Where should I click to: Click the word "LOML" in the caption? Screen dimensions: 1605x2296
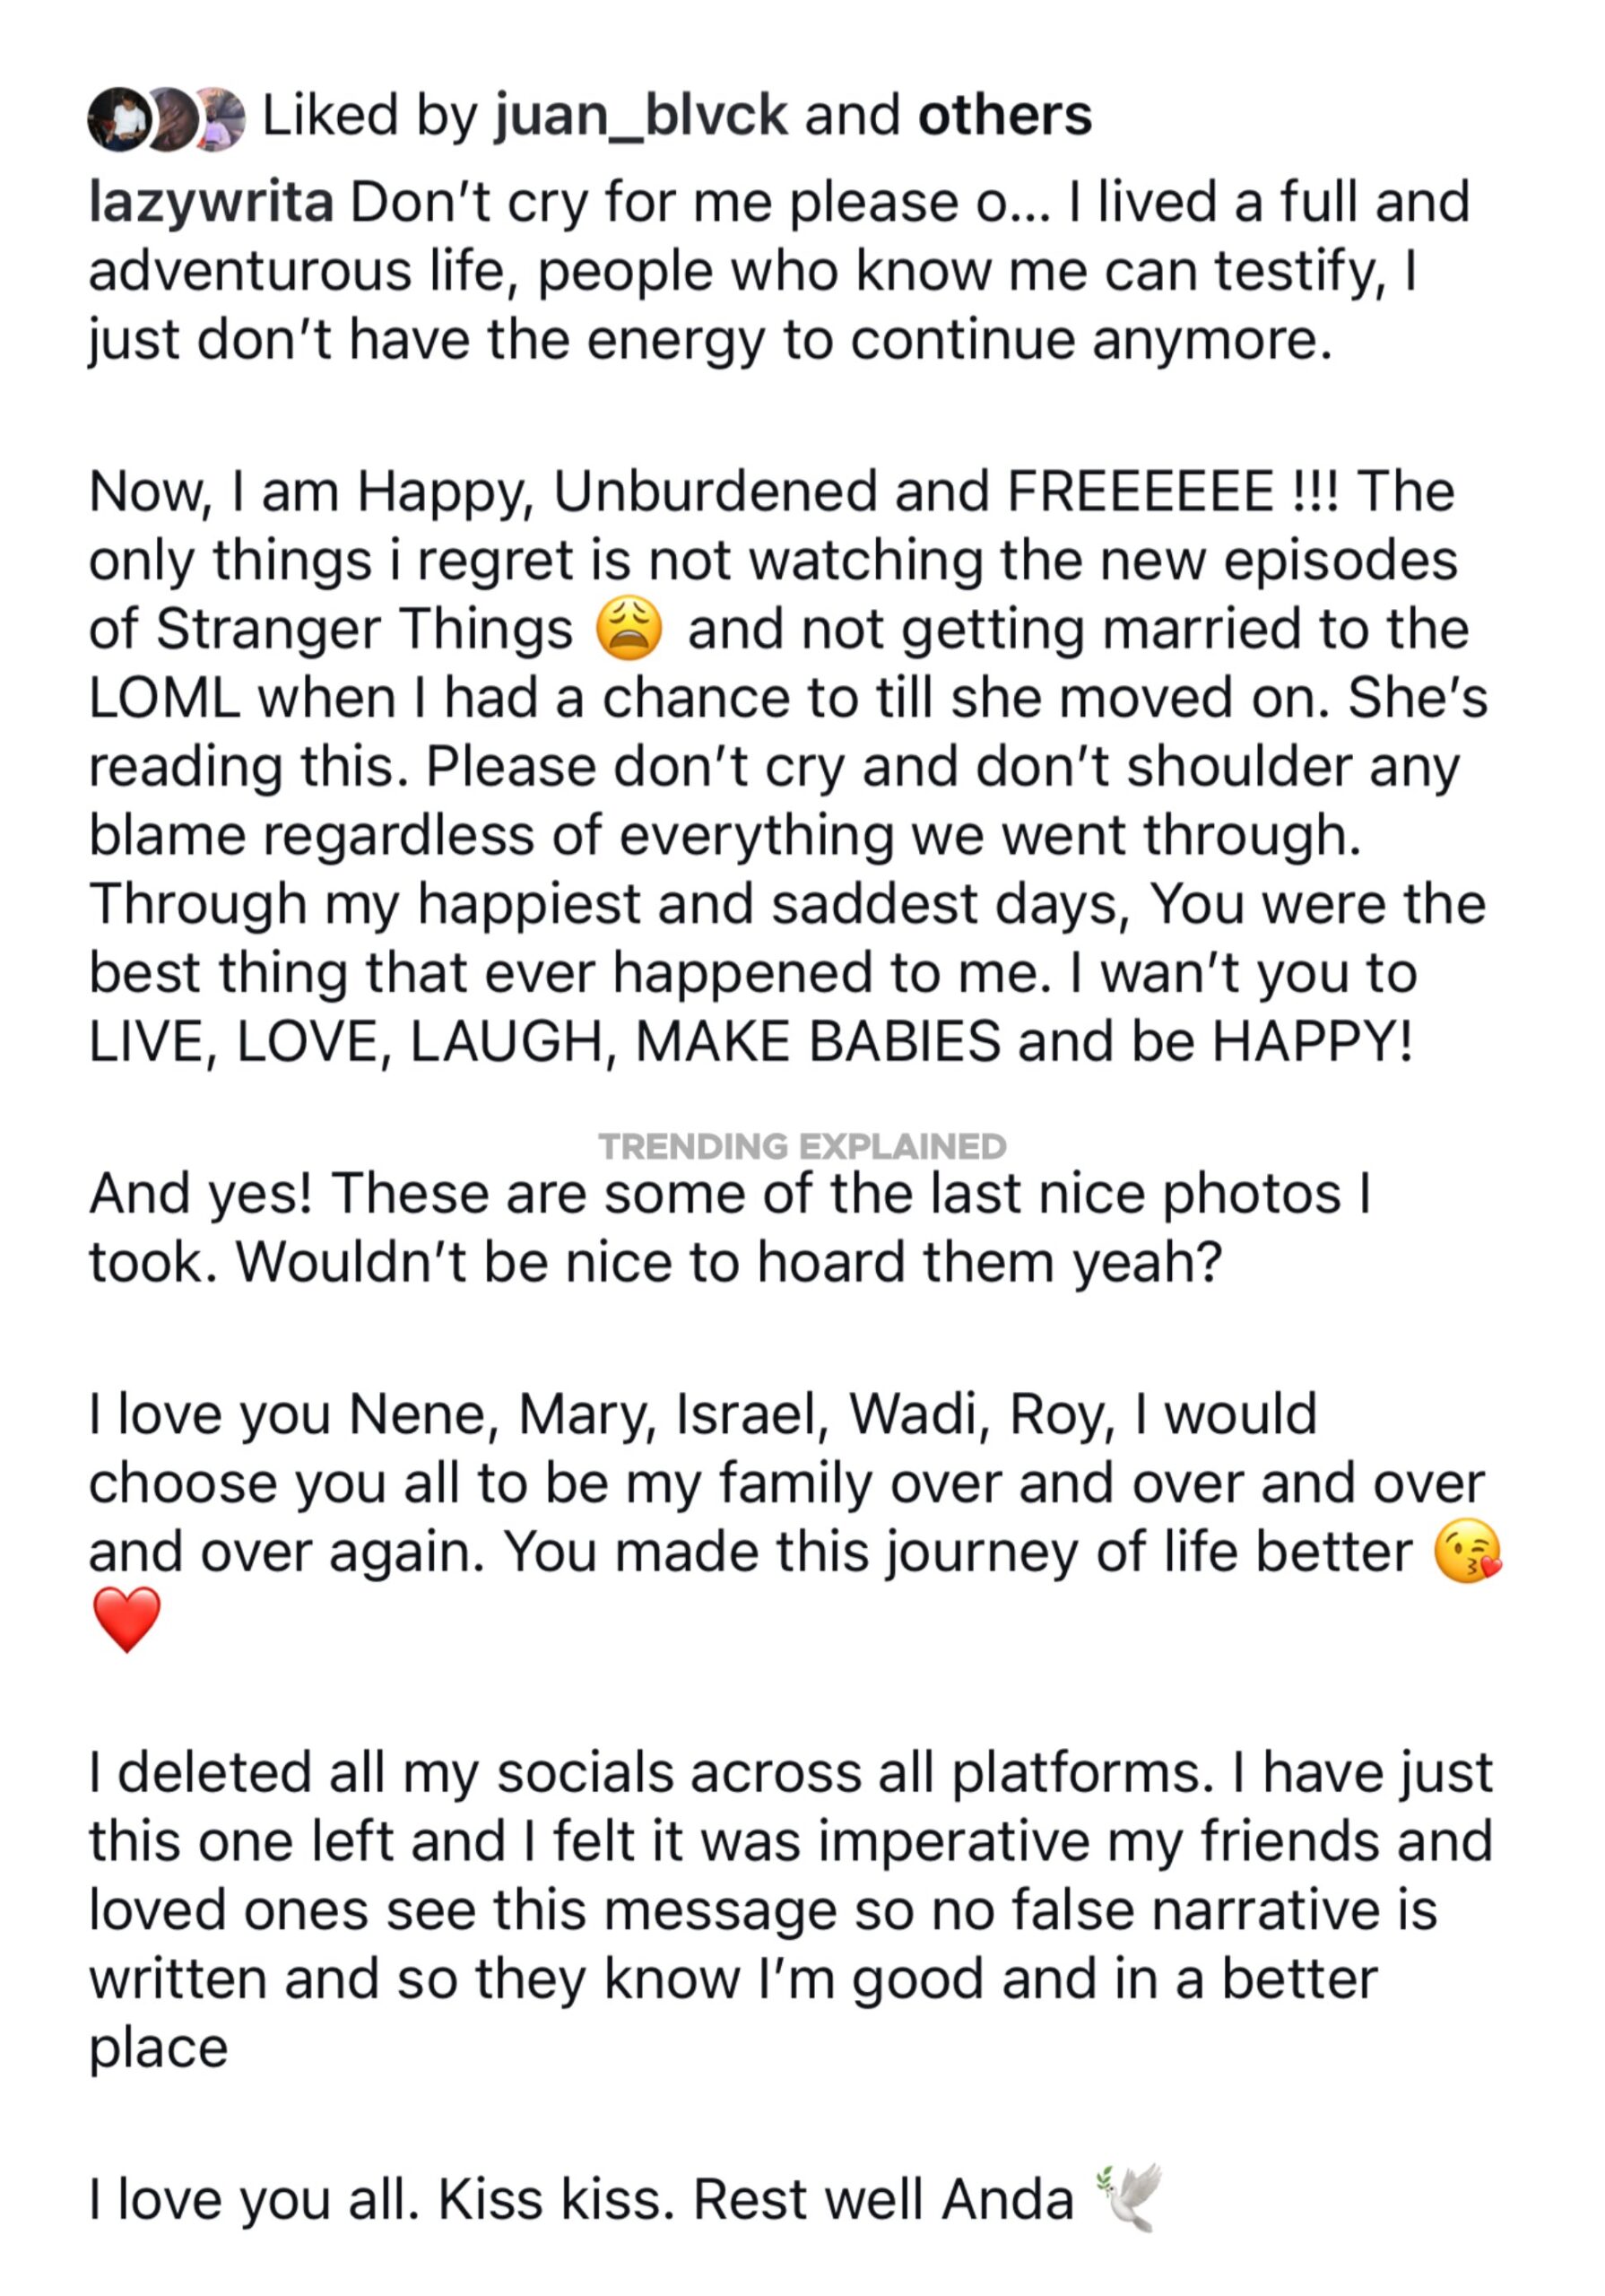164,698
